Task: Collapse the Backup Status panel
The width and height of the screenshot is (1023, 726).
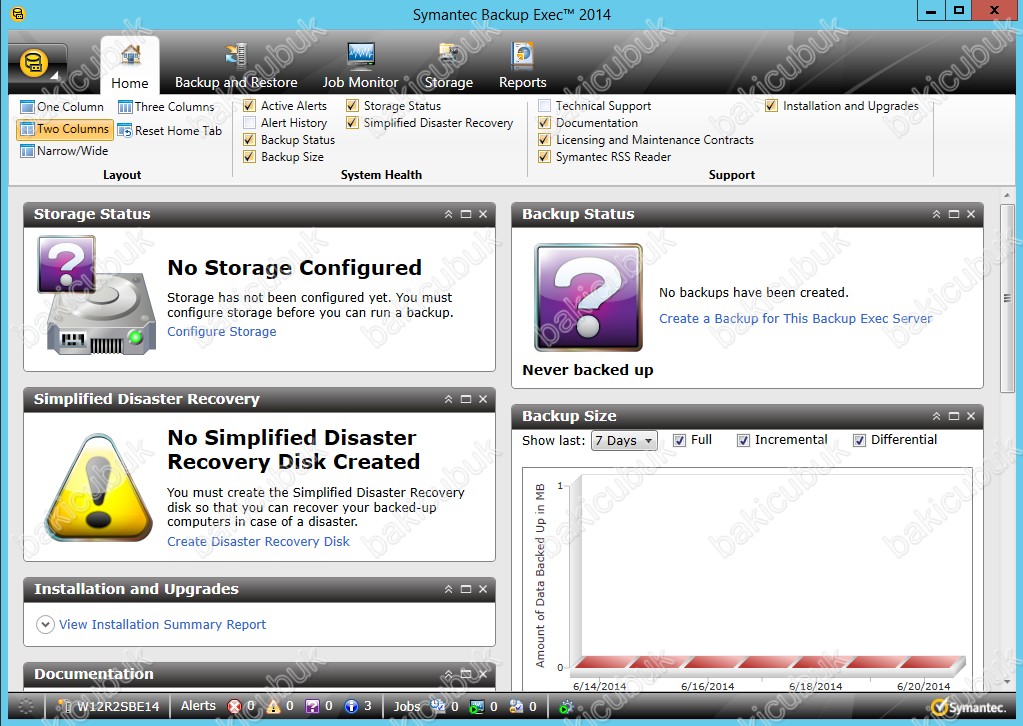Action: click(936, 214)
